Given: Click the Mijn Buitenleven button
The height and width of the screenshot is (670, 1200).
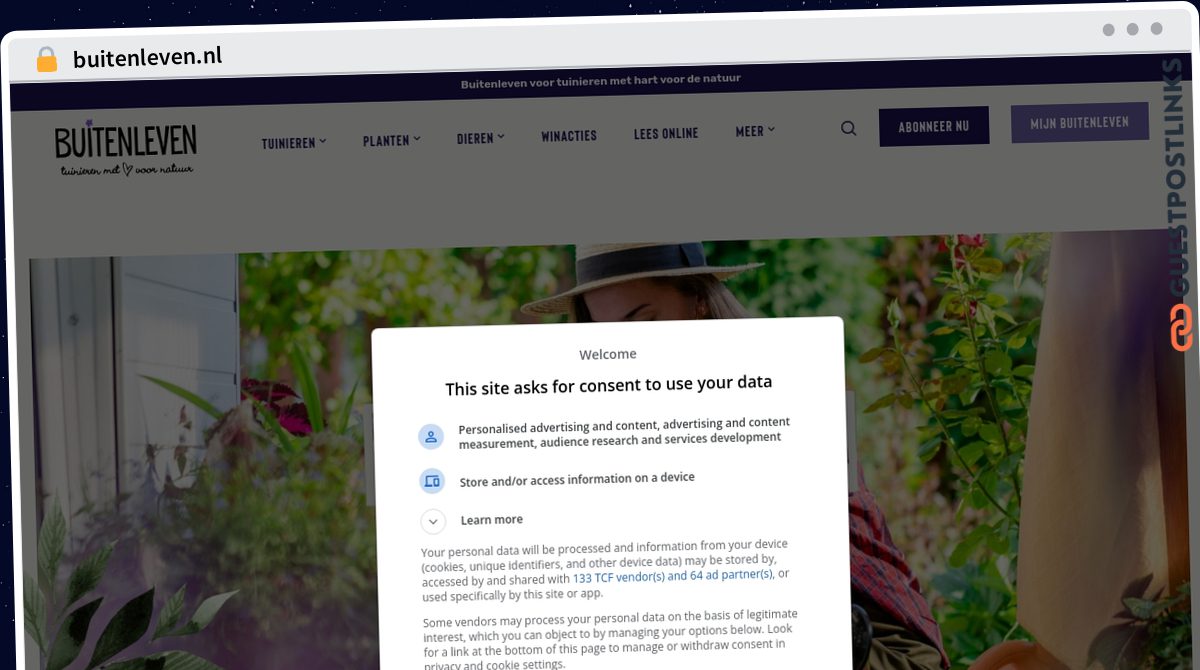Looking at the screenshot, I should (1080, 122).
